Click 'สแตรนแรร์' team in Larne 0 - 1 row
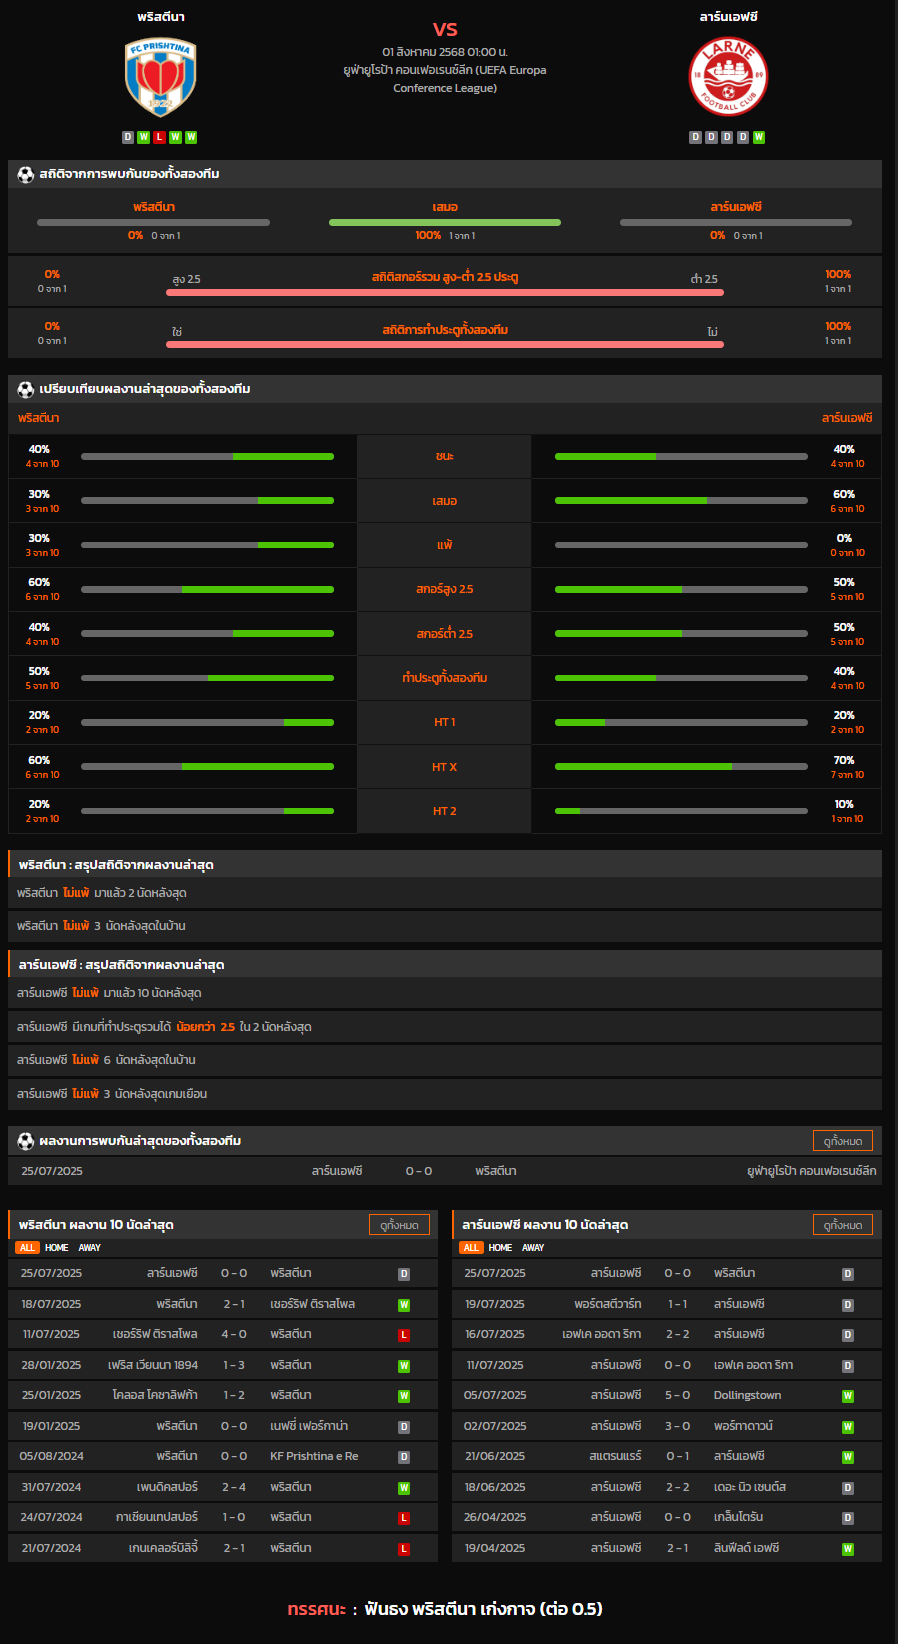Viewport: 898px width, 1644px height. coord(616,1457)
